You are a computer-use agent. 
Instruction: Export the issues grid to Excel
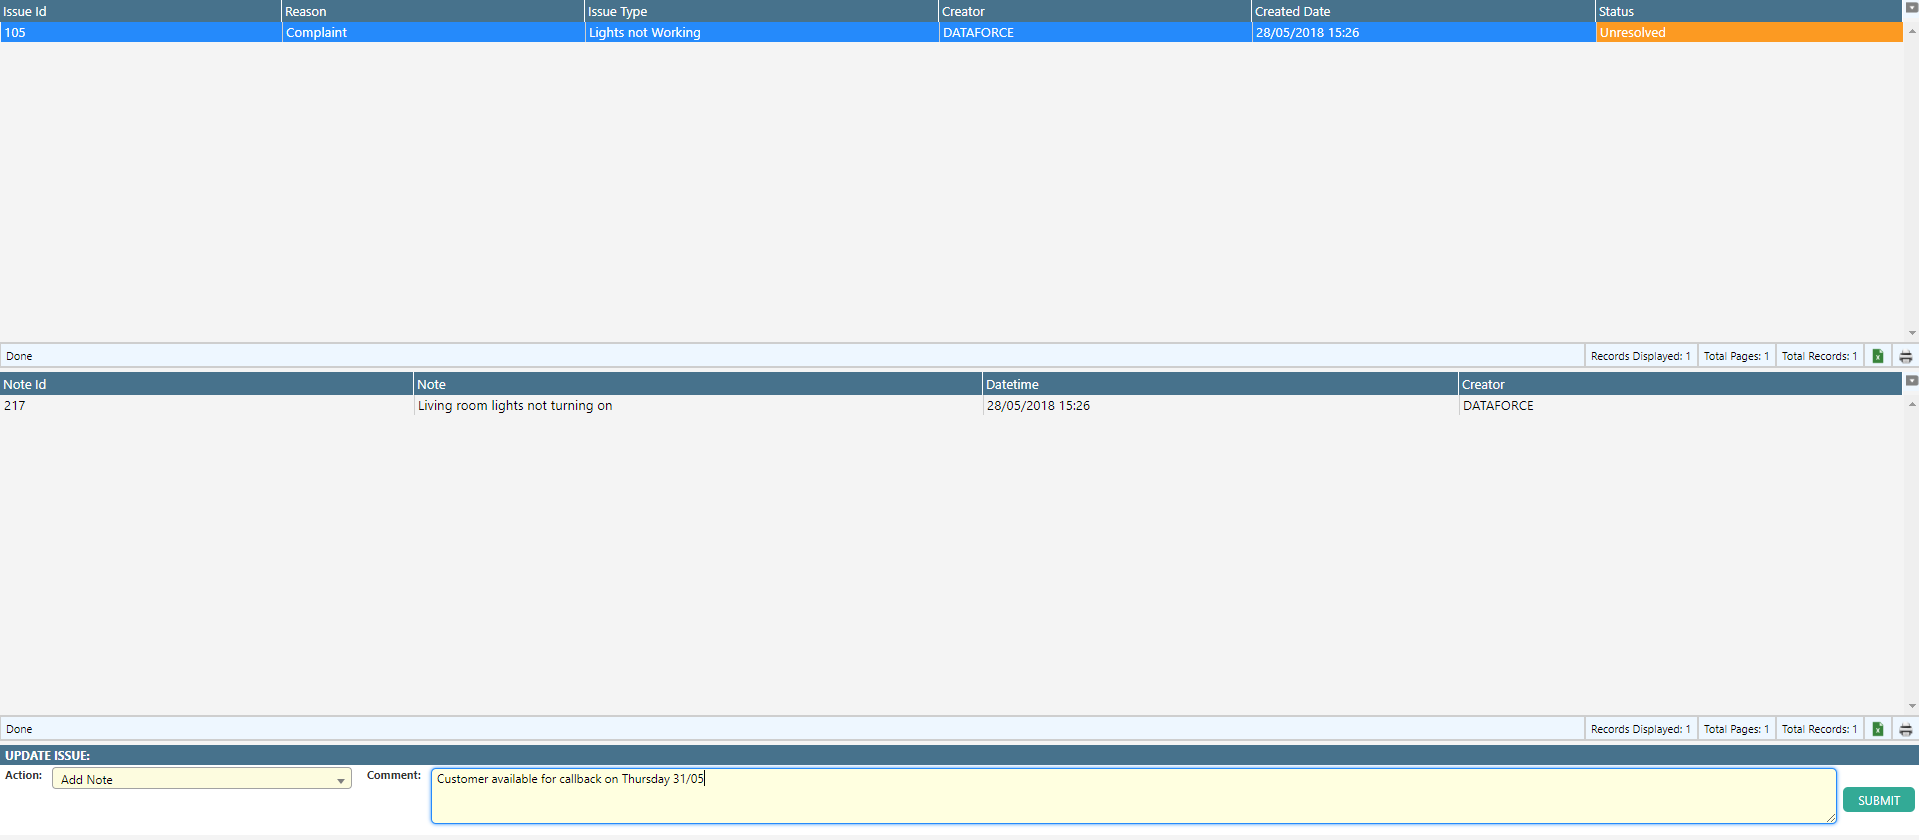coord(1877,356)
